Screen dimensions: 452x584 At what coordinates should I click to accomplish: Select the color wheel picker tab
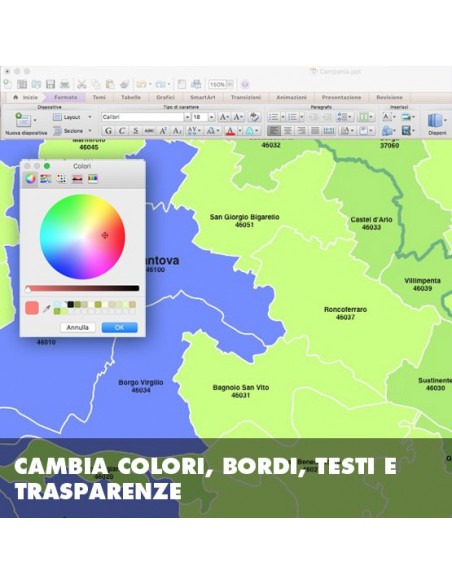tap(31, 179)
